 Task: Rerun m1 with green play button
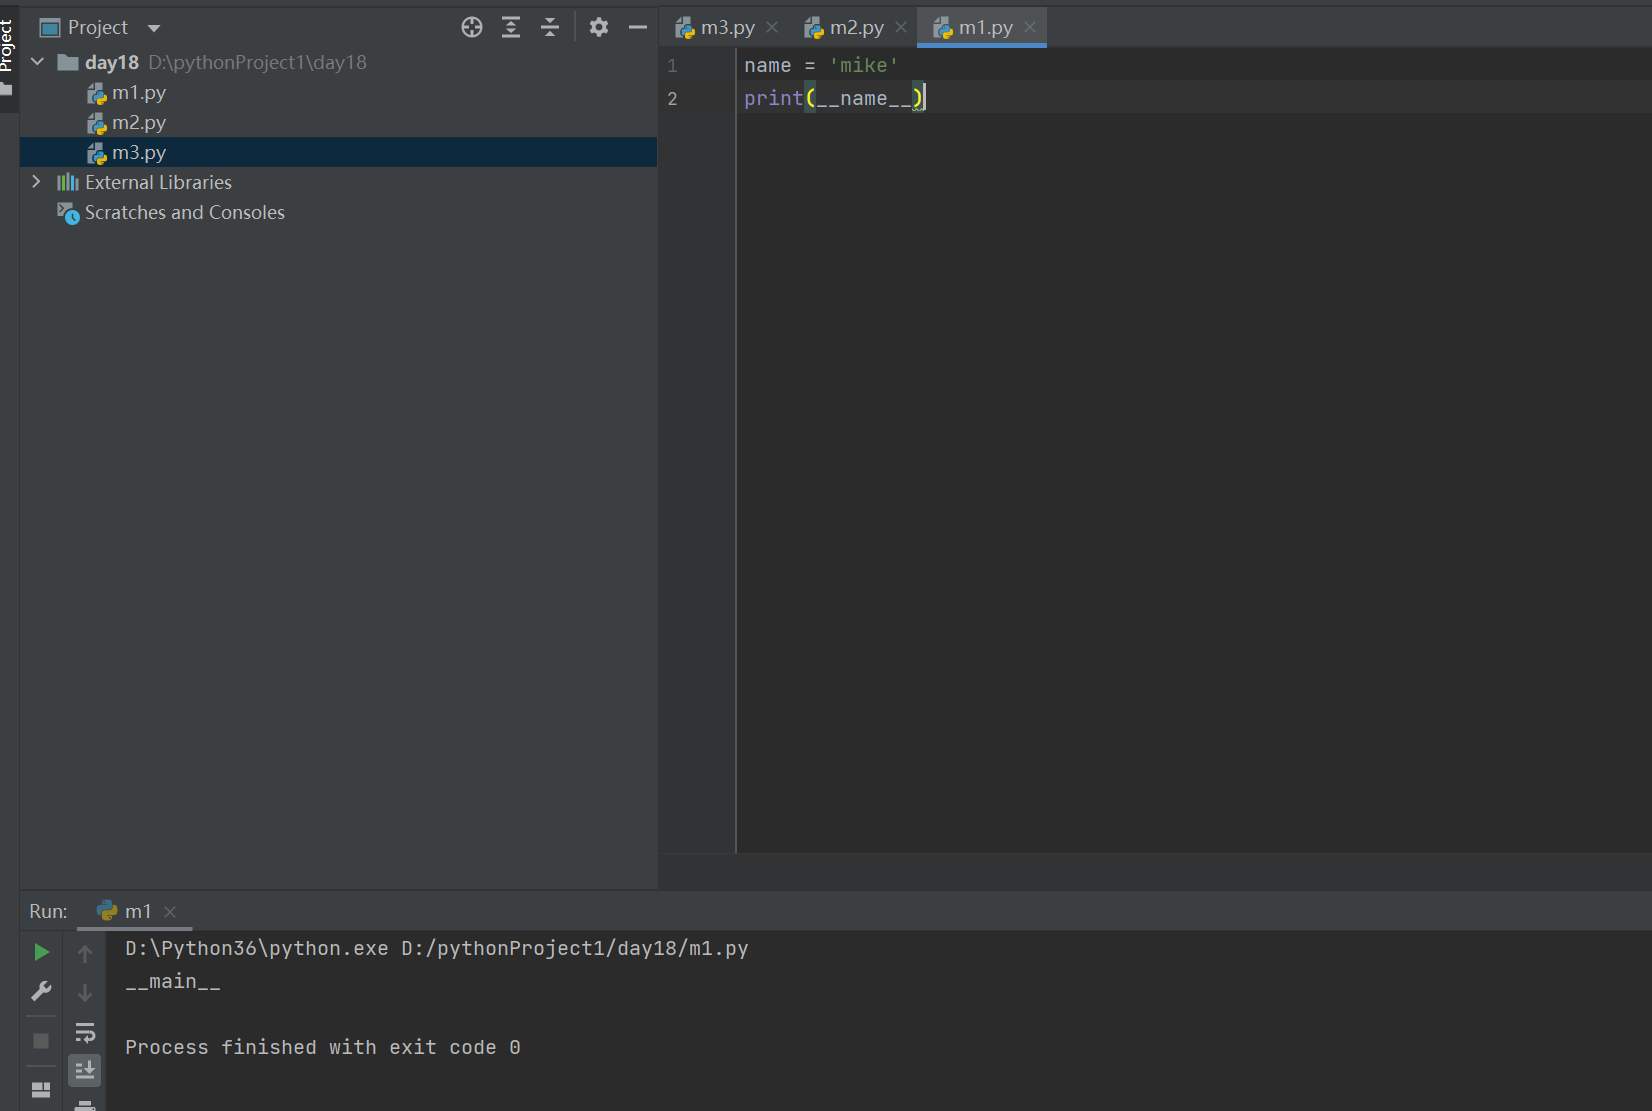tap(41, 952)
